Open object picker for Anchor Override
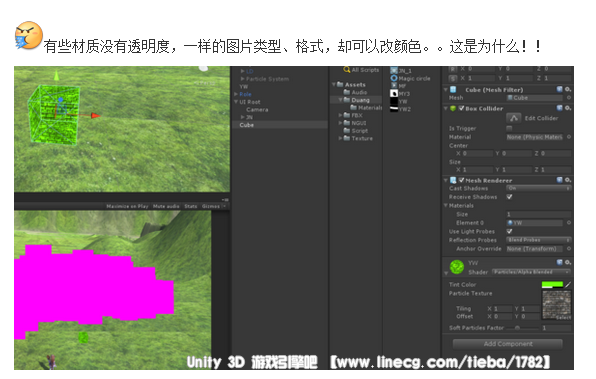Image resolution: width=596 pixels, height=379 pixels. [569, 249]
